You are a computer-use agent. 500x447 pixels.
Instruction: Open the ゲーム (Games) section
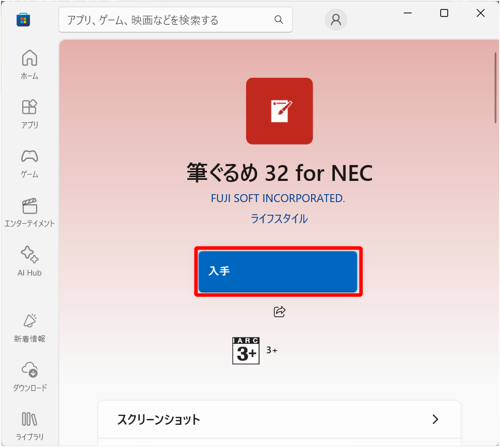coord(30,163)
